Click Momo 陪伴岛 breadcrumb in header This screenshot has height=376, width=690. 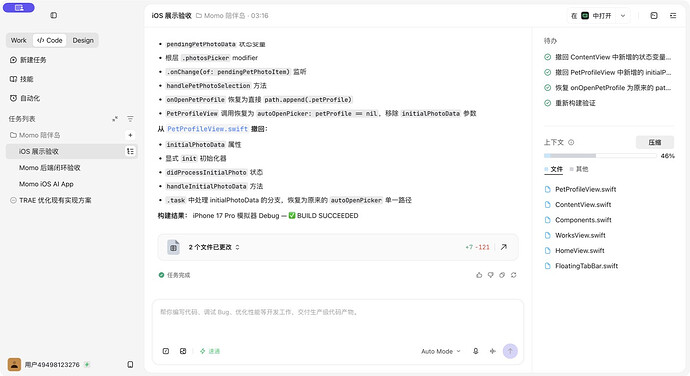(220, 16)
